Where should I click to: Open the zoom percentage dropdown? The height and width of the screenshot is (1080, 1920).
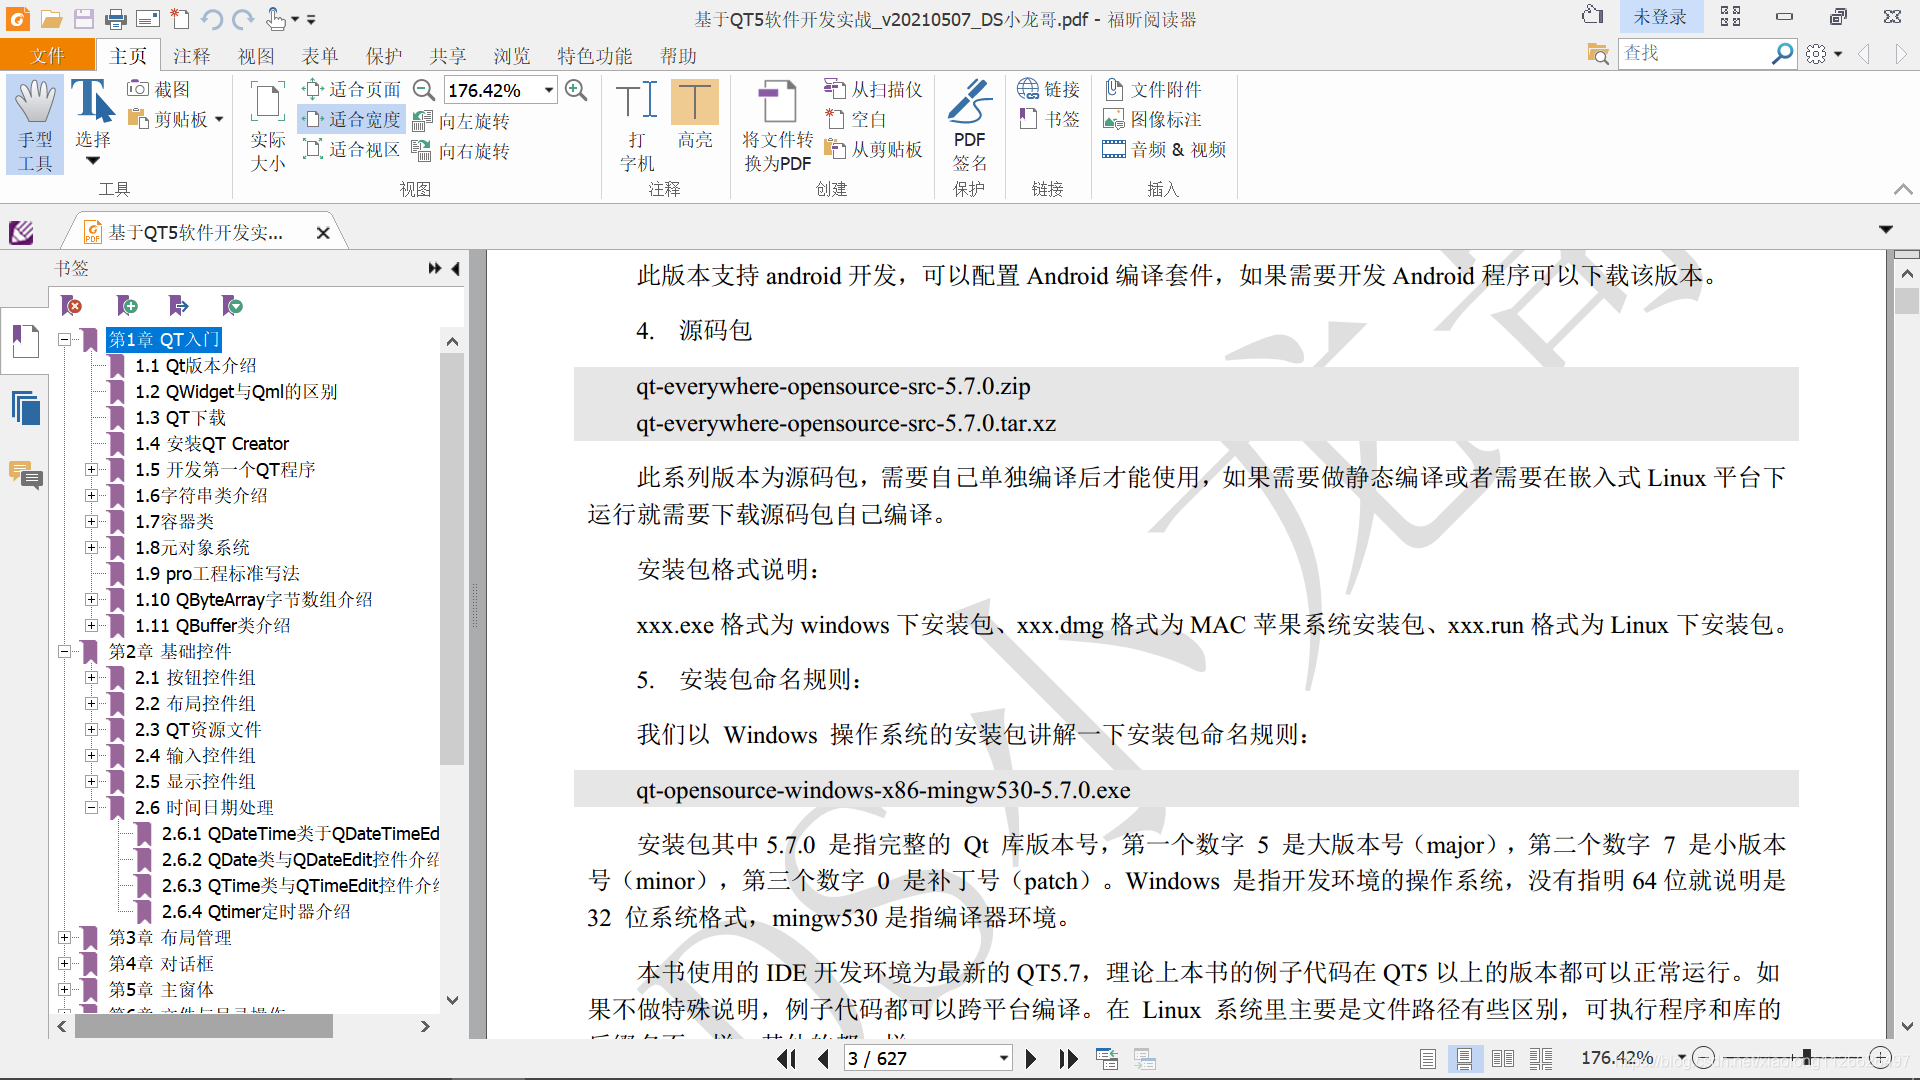pyautogui.click(x=549, y=90)
